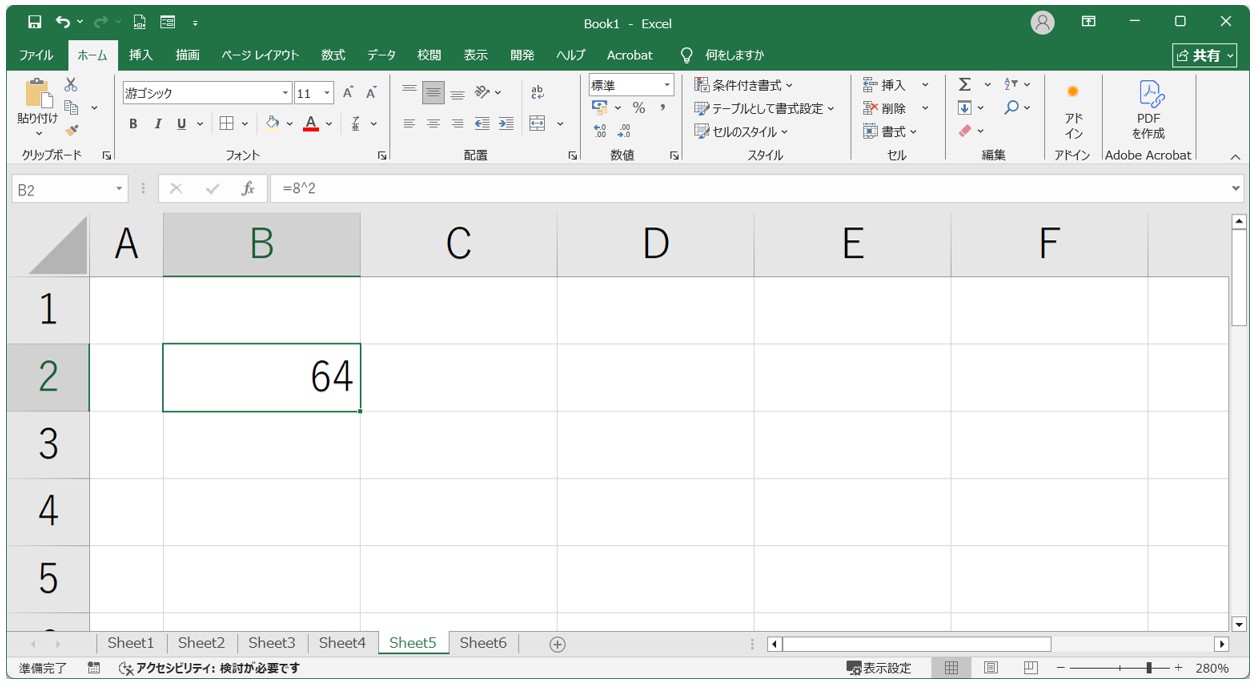Click the zoom slider in status bar

pos(1150,668)
